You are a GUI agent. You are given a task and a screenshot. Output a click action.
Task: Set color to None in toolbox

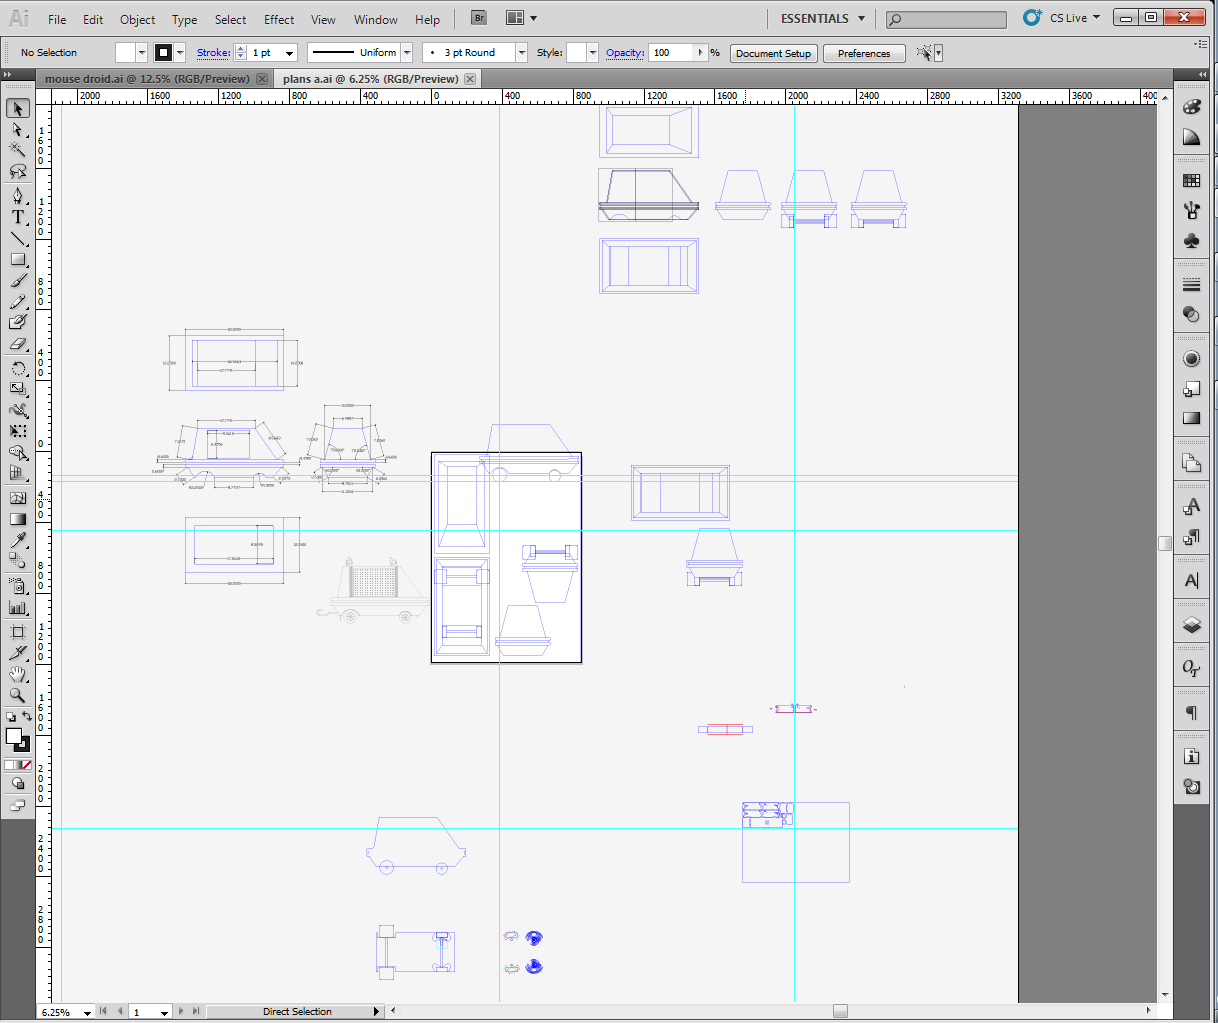click(x=27, y=765)
